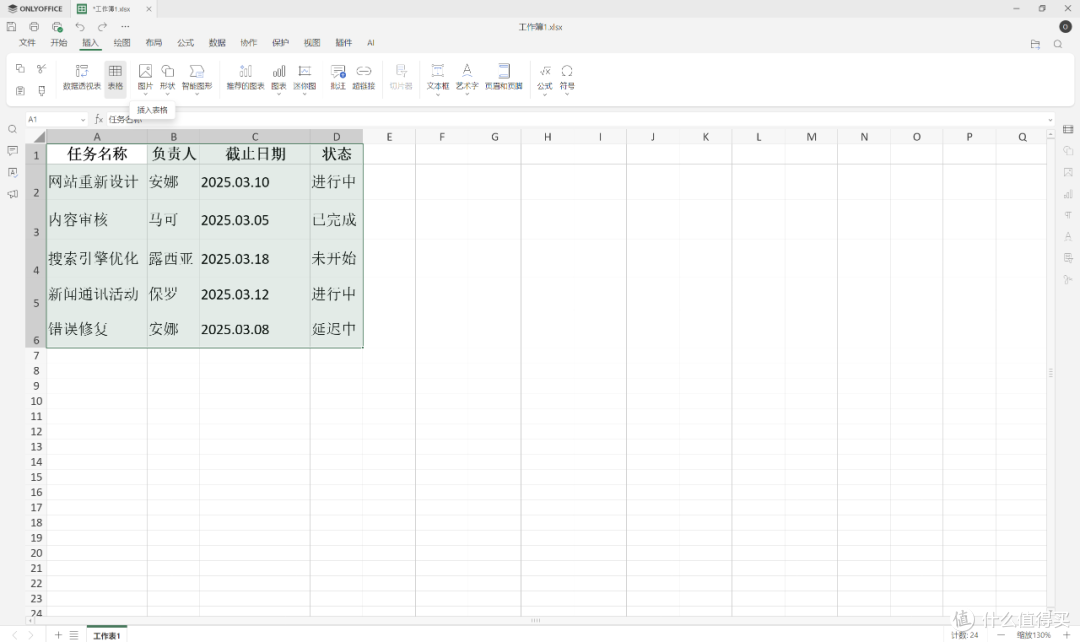The width and height of the screenshot is (1080, 642).
Task: Switch to the Data (数据) tab
Action: 217,43
